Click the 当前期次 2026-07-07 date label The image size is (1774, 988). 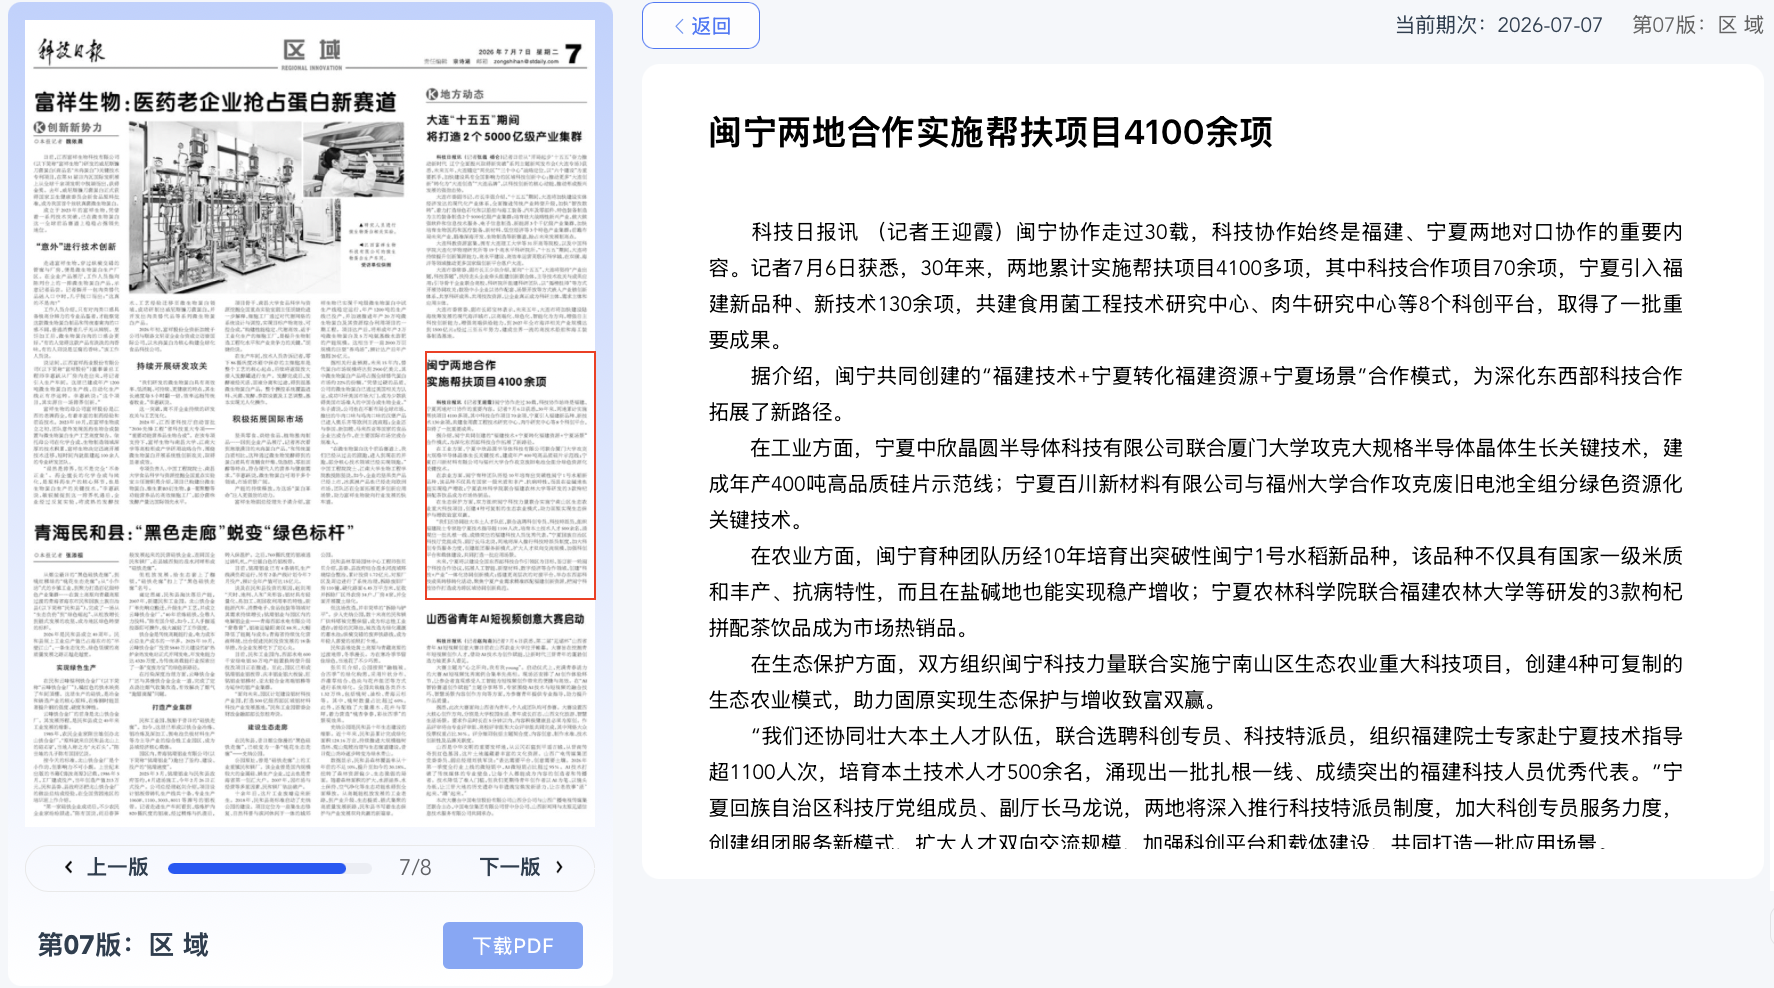(x=1499, y=25)
